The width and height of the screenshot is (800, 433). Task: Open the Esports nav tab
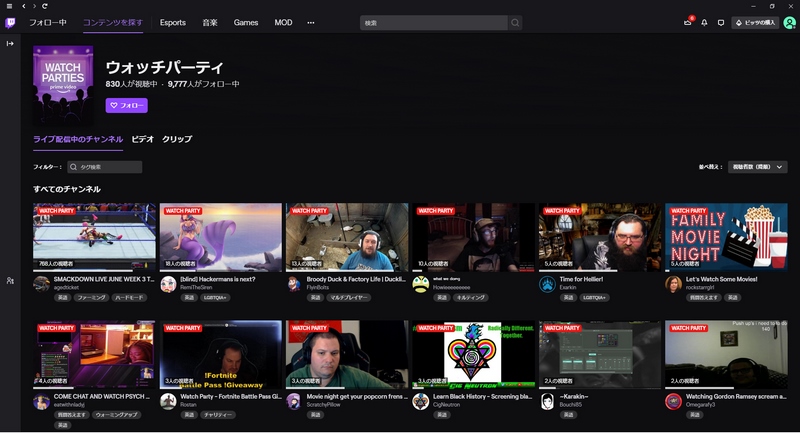pos(172,23)
